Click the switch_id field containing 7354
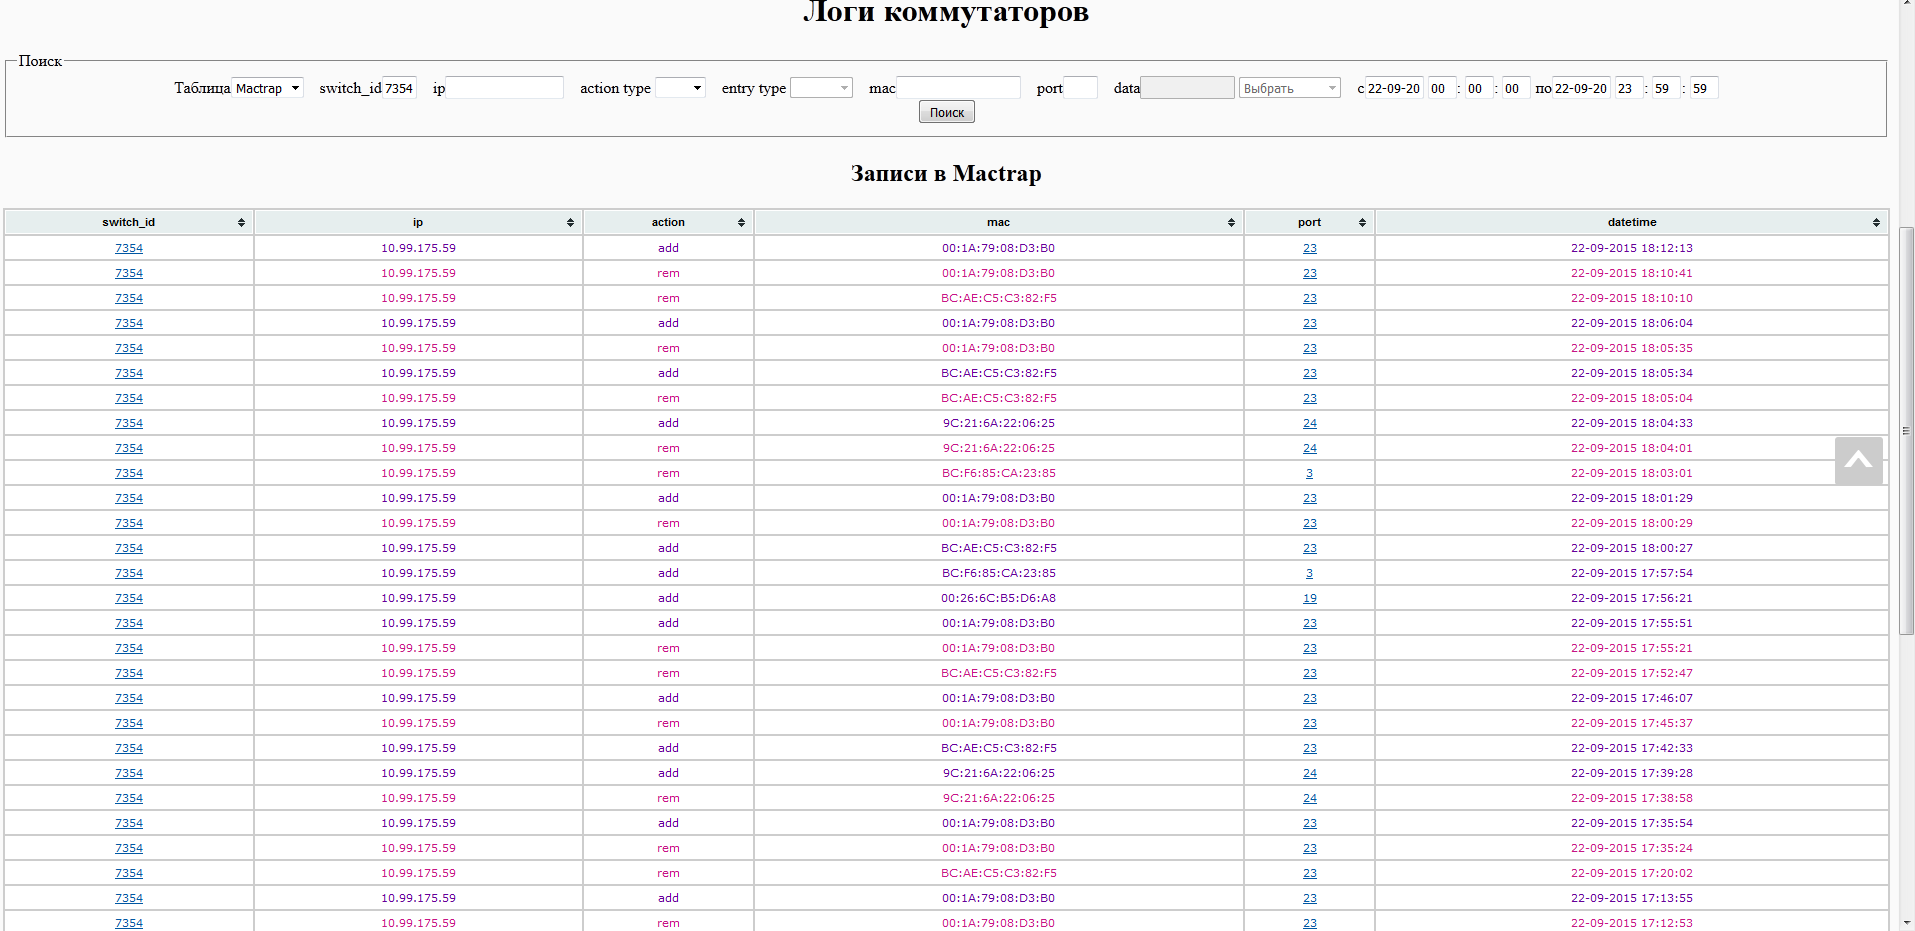 399,88
